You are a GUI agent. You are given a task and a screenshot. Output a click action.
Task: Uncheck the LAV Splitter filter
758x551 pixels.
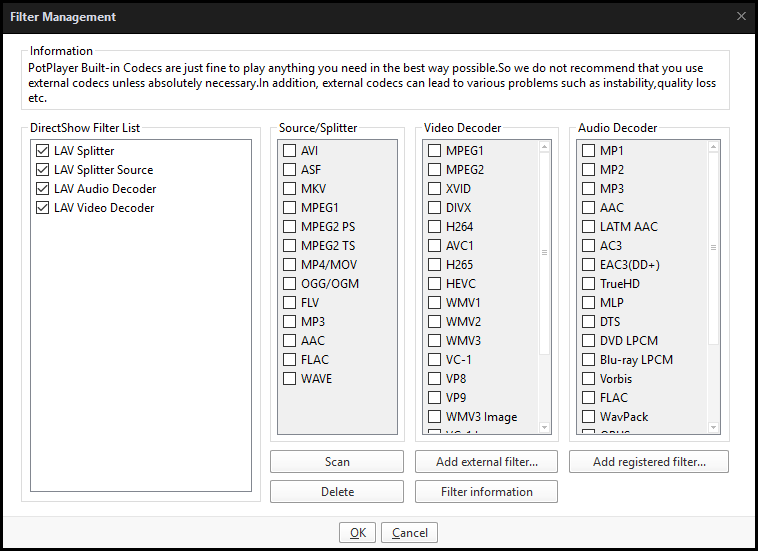click(42, 151)
